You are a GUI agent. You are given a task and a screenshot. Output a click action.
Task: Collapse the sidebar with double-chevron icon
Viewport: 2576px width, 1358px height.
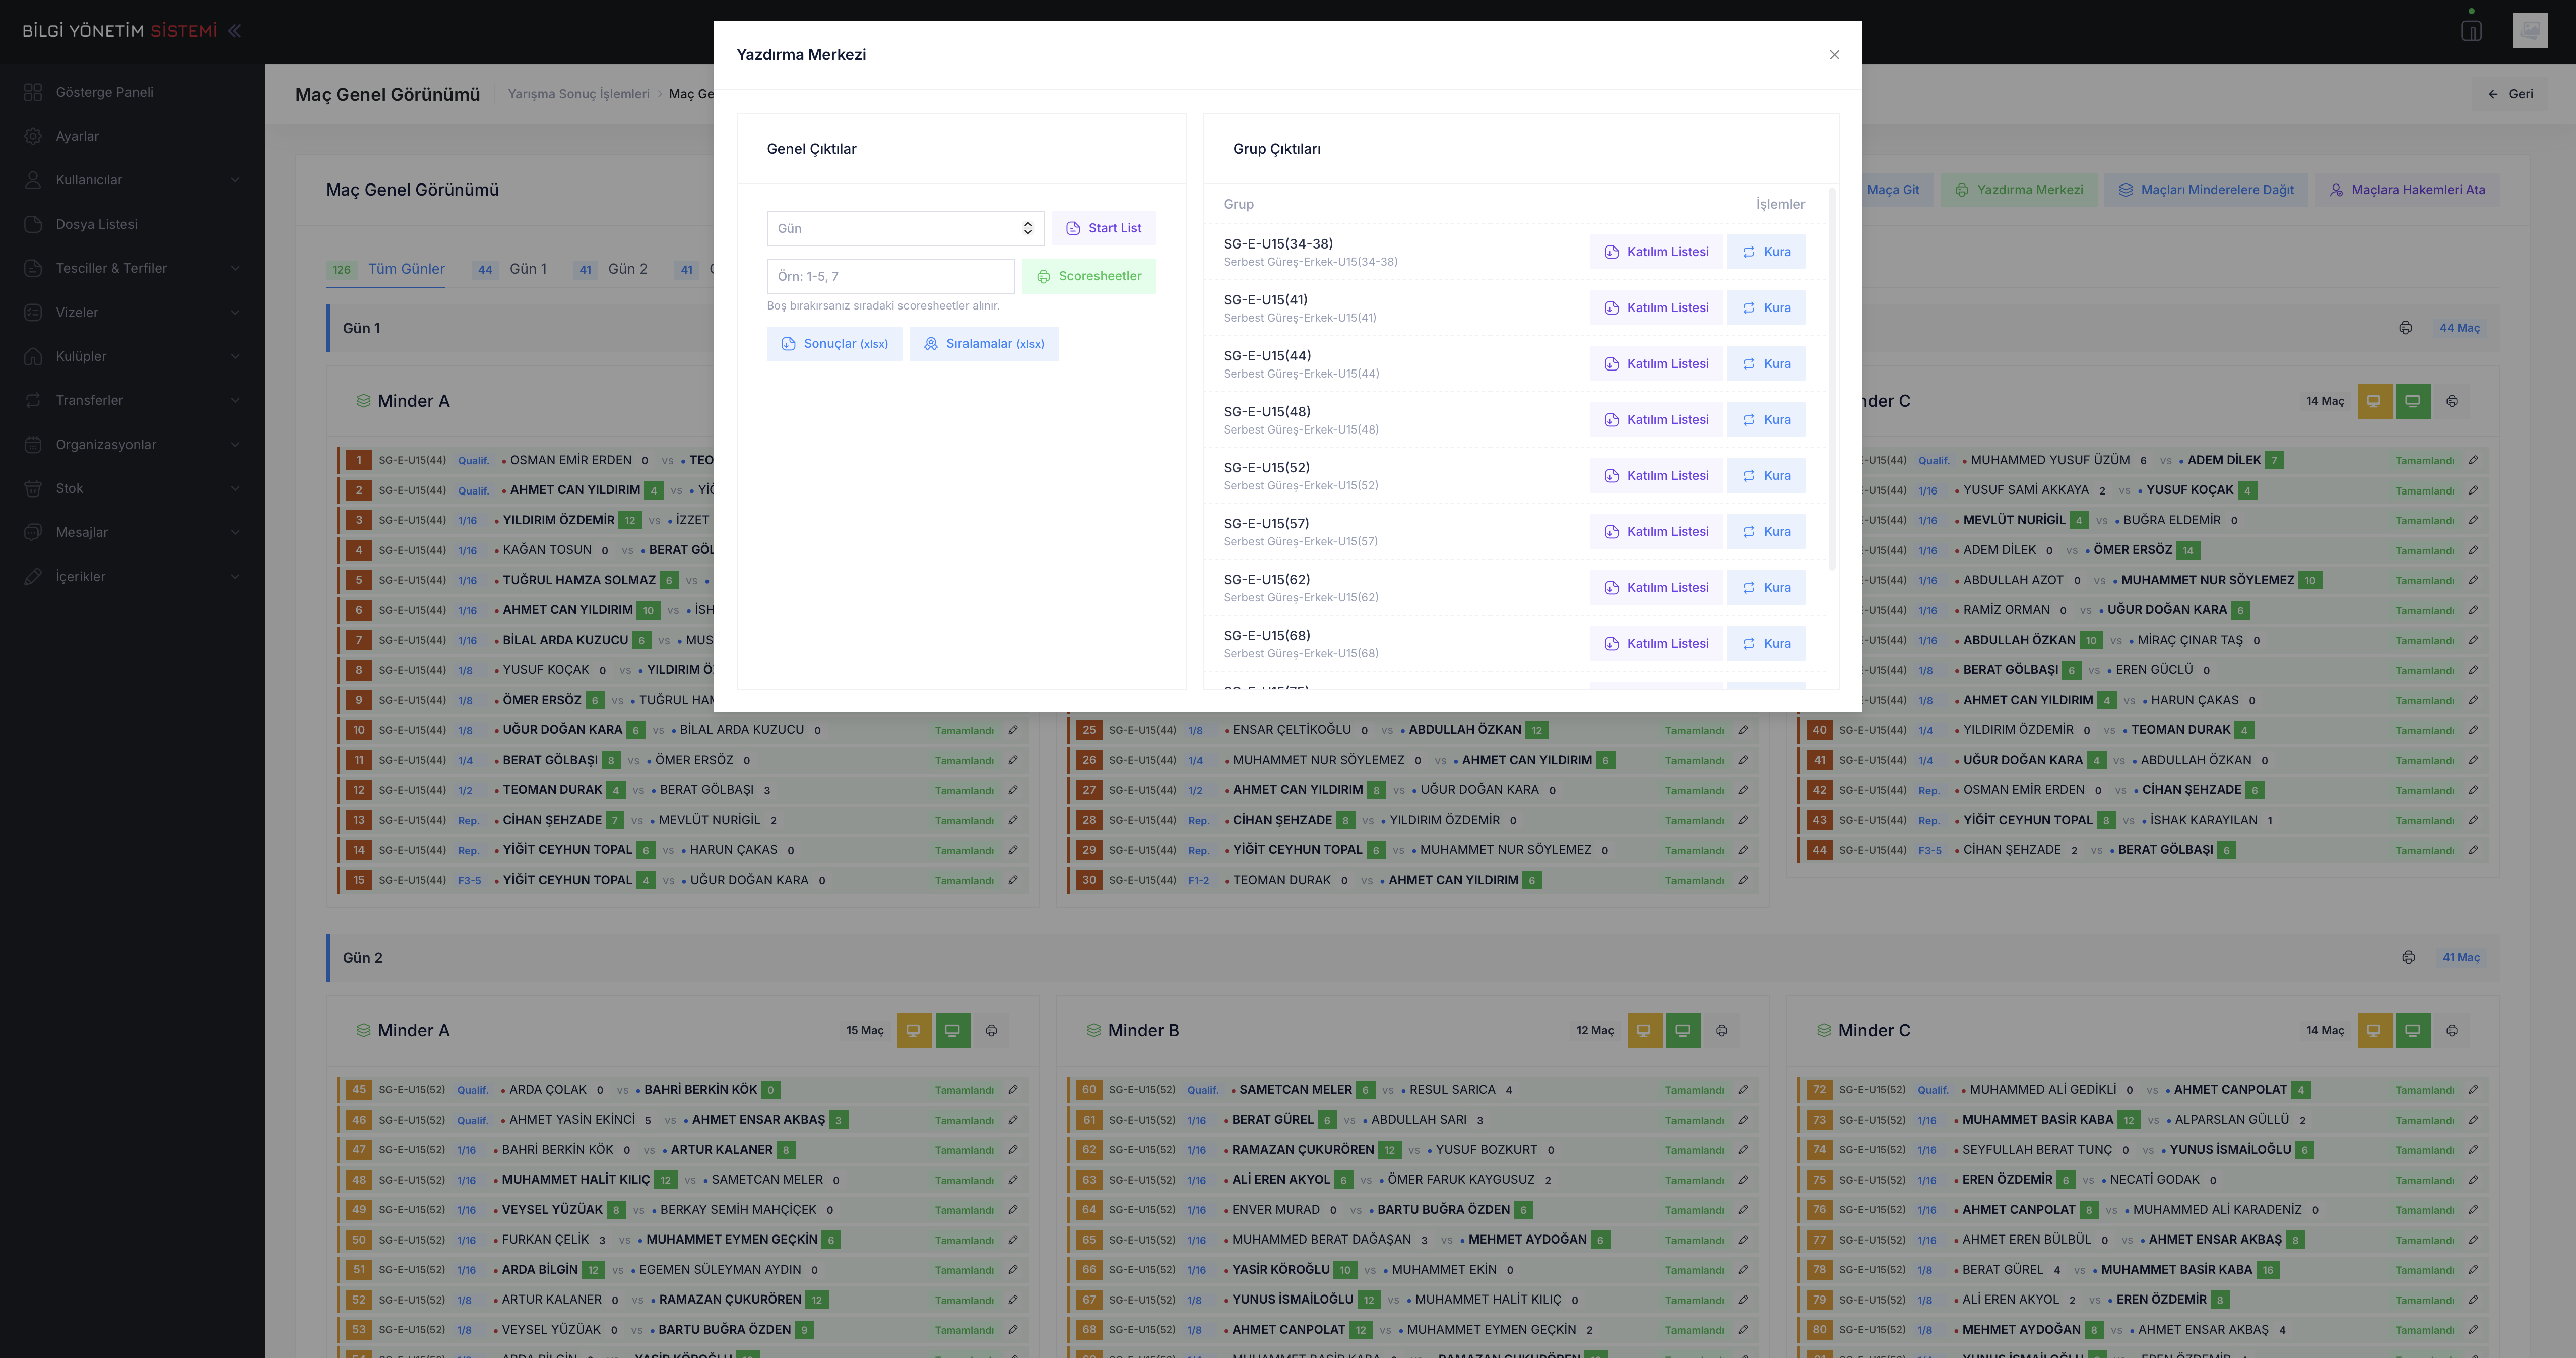(x=234, y=31)
